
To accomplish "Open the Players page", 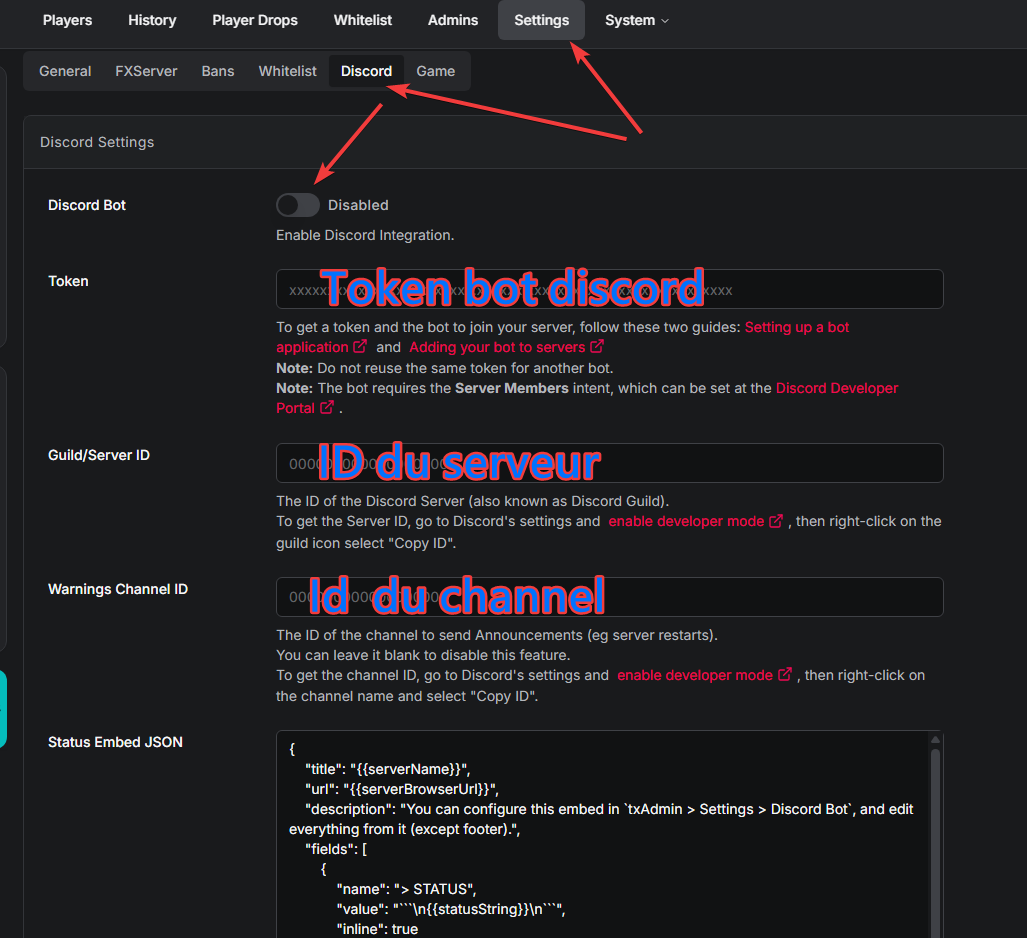I will click(67, 20).
